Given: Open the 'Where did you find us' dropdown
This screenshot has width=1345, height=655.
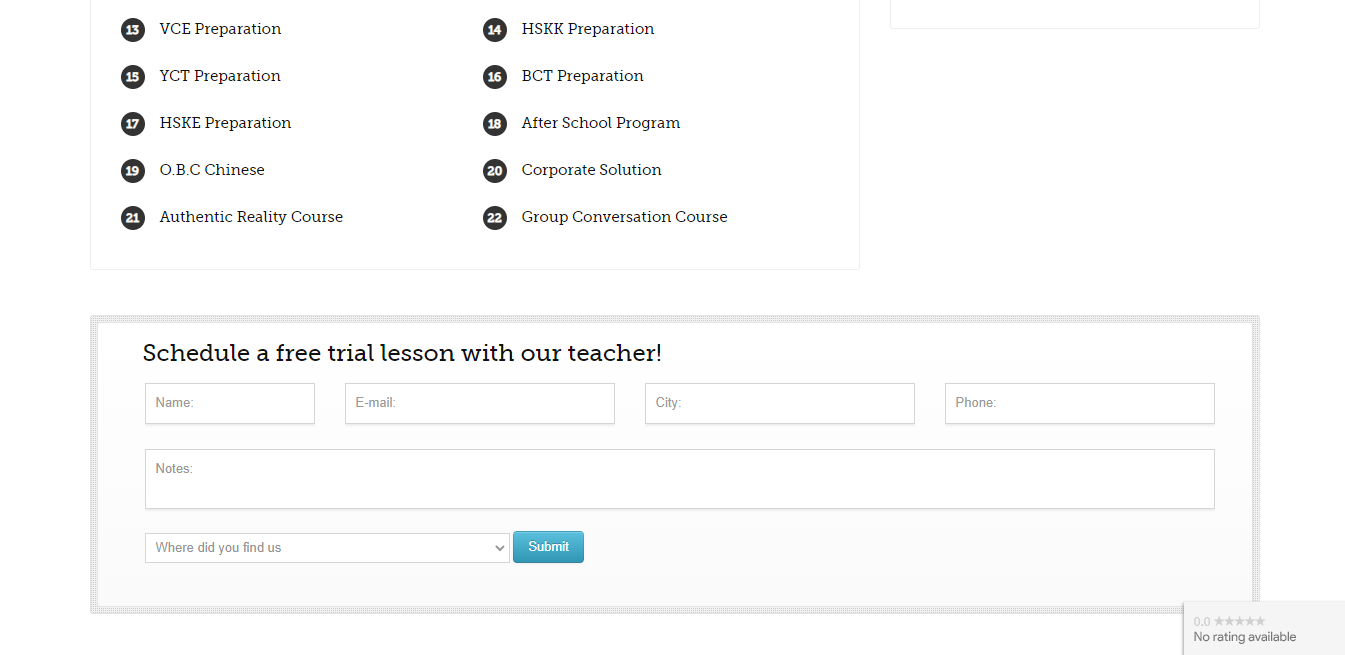Looking at the screenshot, I should coord(327,548).
